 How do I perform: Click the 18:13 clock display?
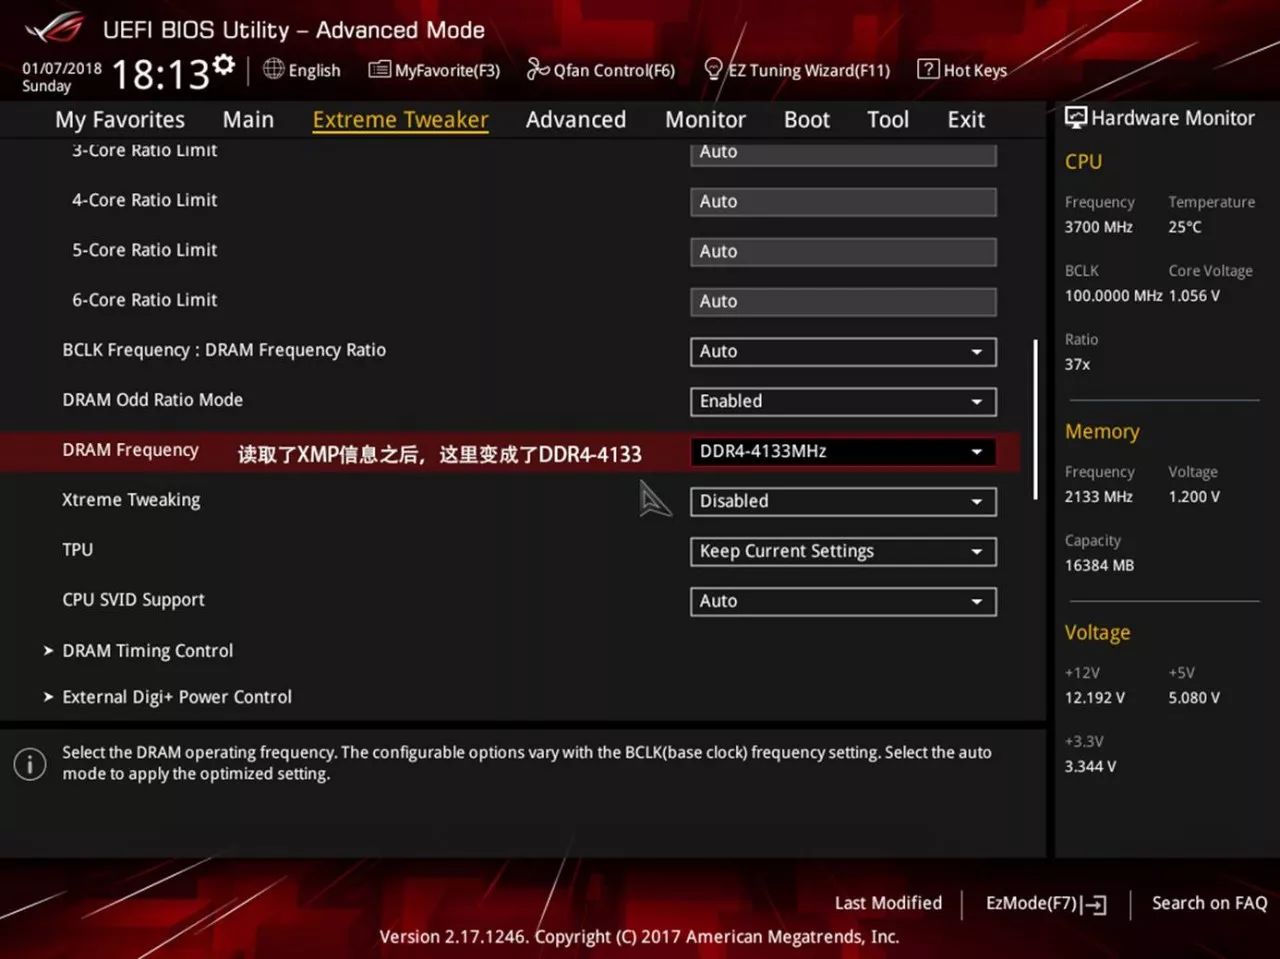pos(160,73)
